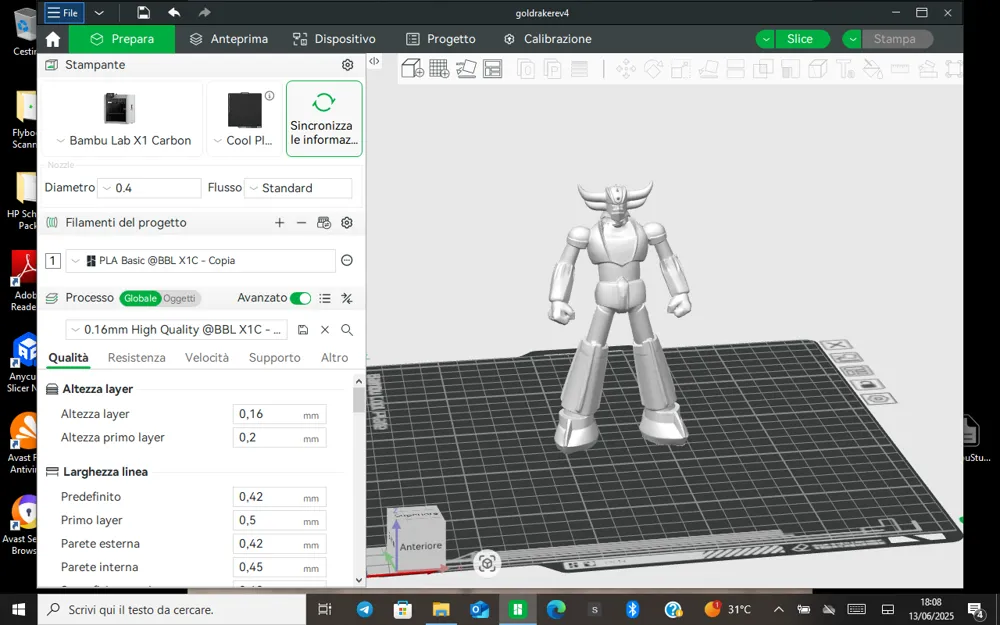The width and height of the screenshot is (1000, 625).
Task: Switch to the Anteprima tab
Action: 229,39
